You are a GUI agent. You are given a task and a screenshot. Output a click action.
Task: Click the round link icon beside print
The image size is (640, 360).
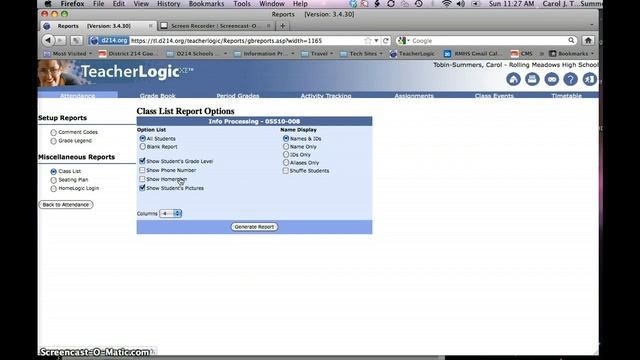click(x=551, y=79)
